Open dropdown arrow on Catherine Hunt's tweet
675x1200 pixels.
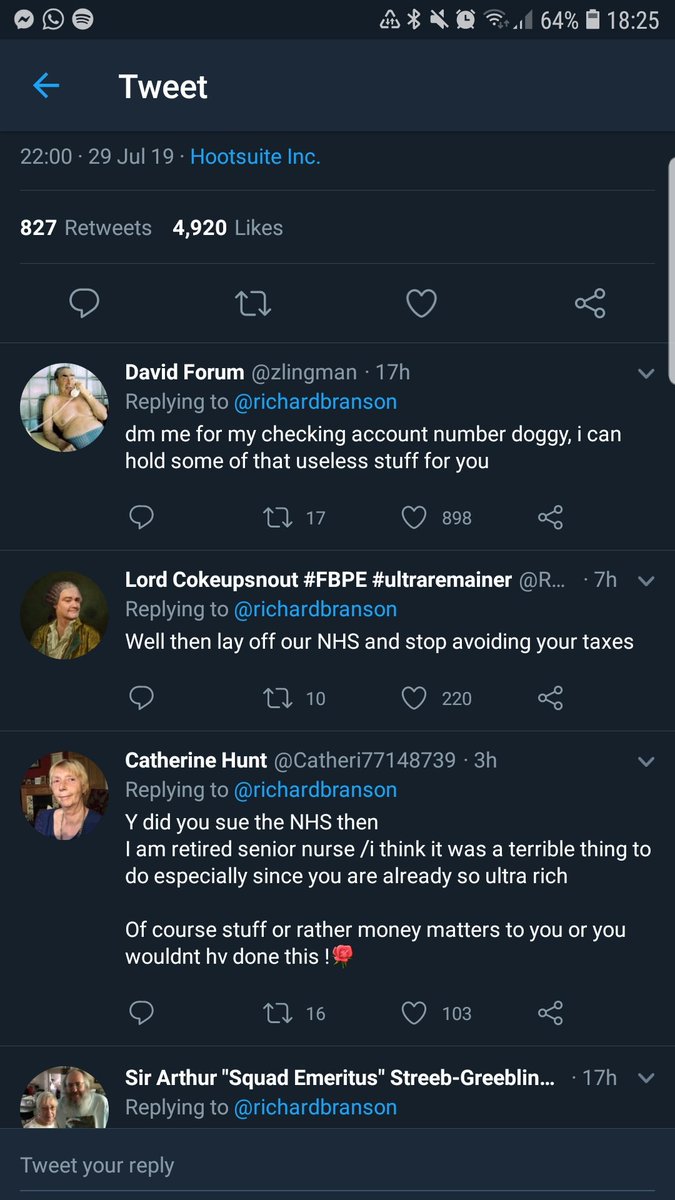tap(646, 762)
